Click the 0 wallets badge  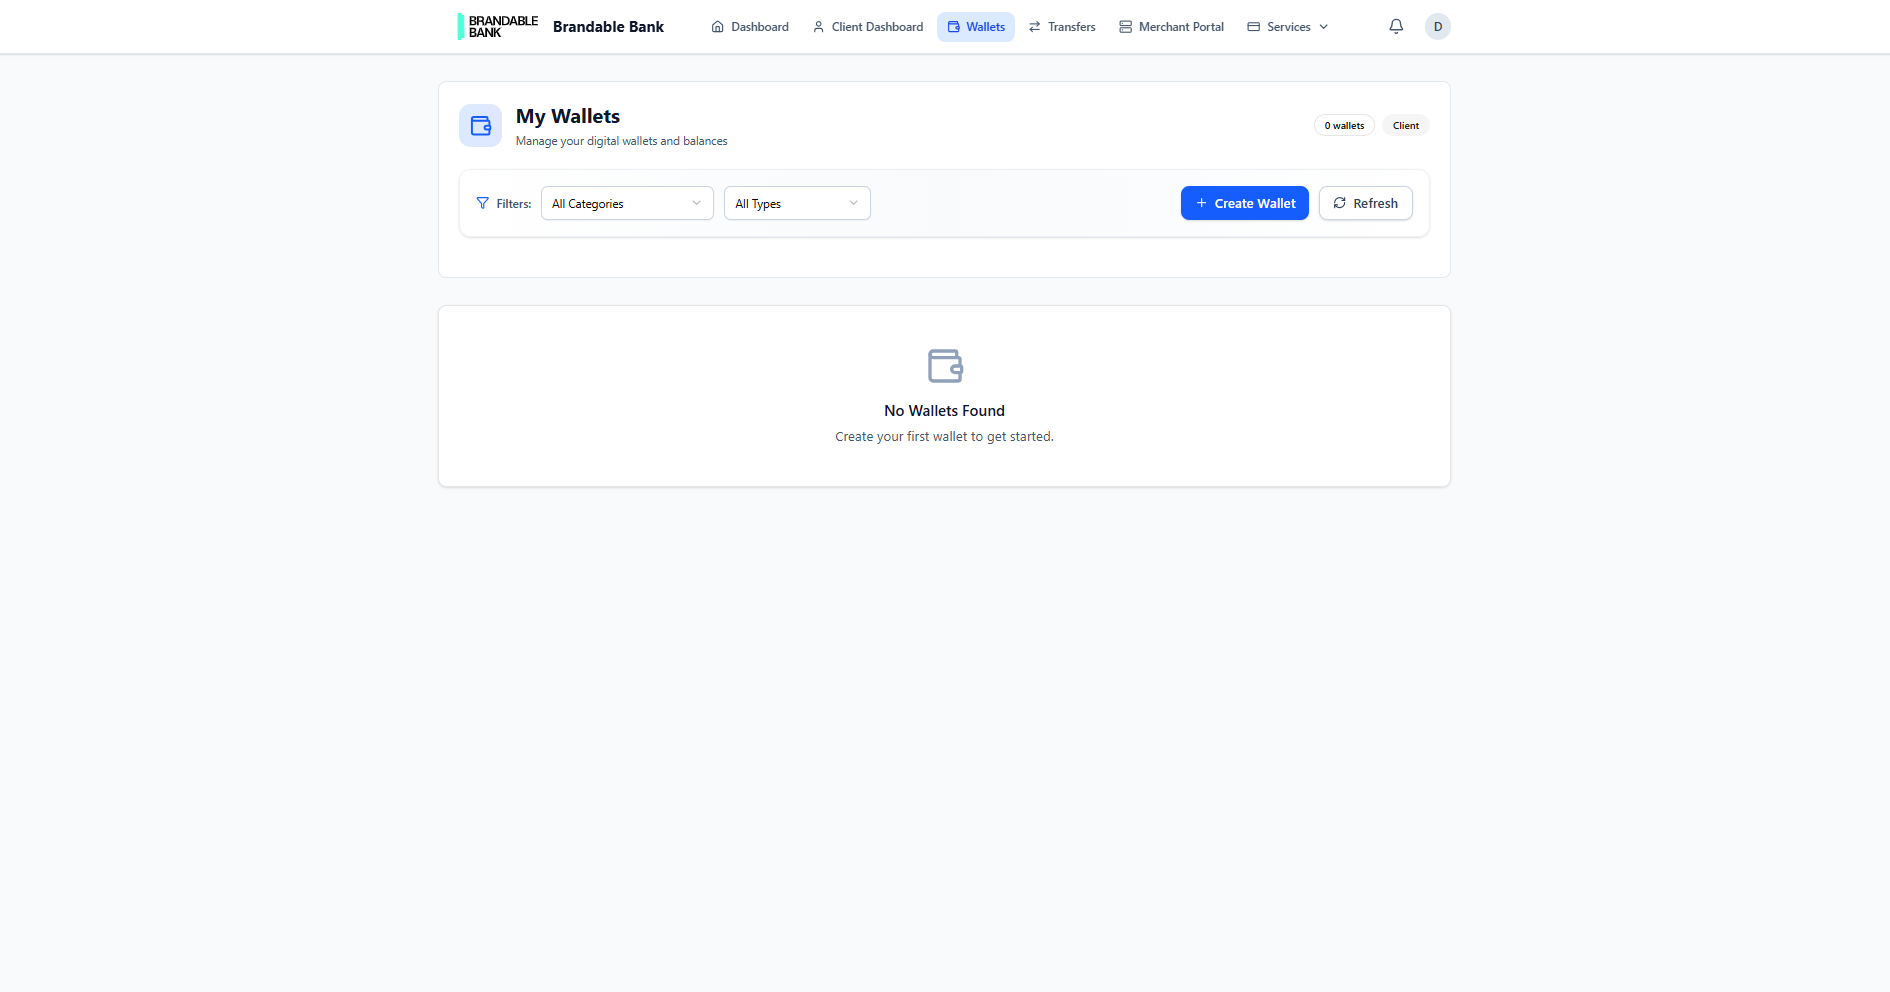(x=1343, y=125)
